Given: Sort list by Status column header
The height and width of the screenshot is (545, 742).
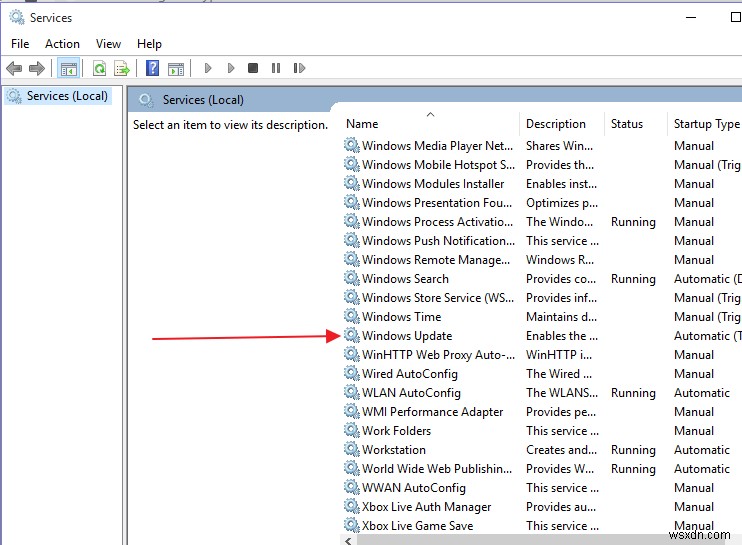Looking at the screenshot, I should tap(627, 124).
